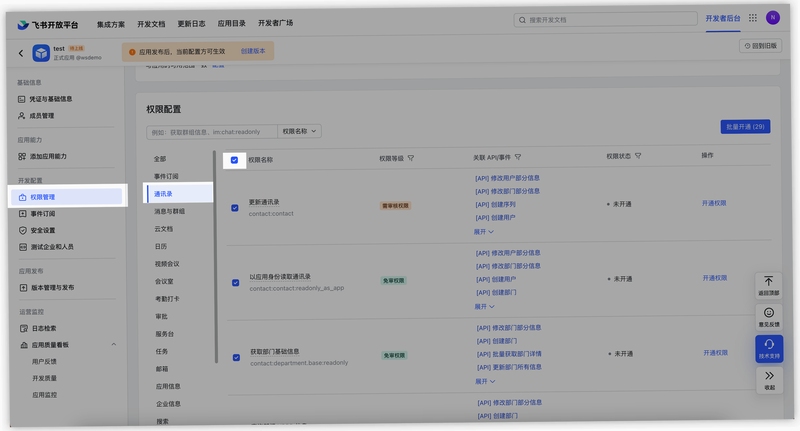Click 回到旧版 button

click(761, 46)
